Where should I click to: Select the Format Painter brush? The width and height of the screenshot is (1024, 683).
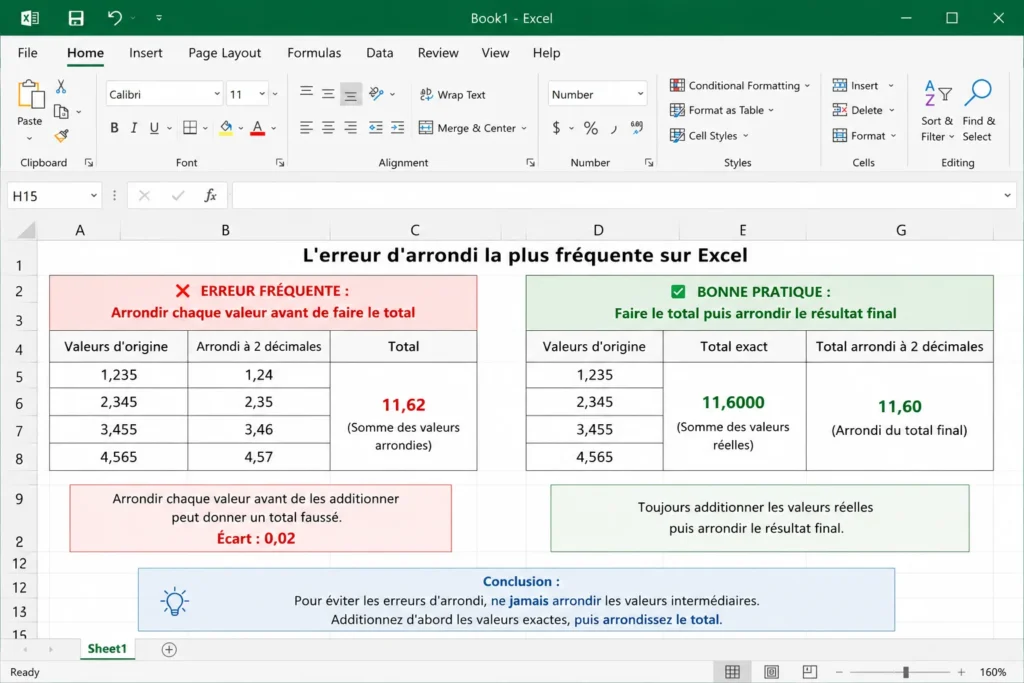point(61,136)
